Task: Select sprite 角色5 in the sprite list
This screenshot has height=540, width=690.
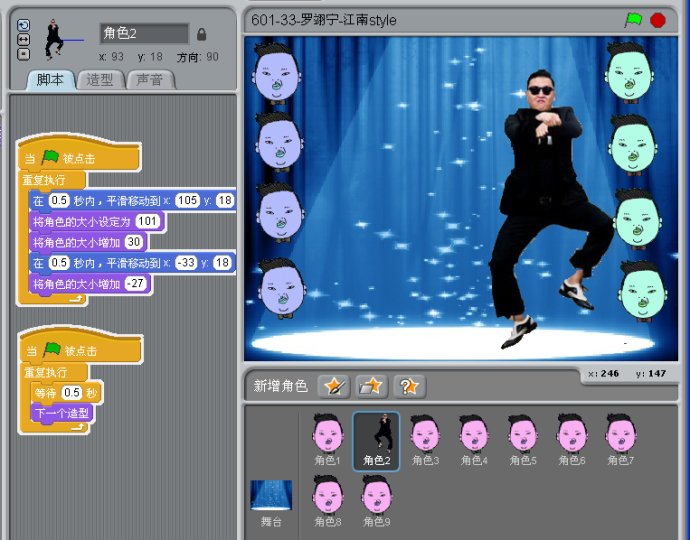Action: pos(523,440)
